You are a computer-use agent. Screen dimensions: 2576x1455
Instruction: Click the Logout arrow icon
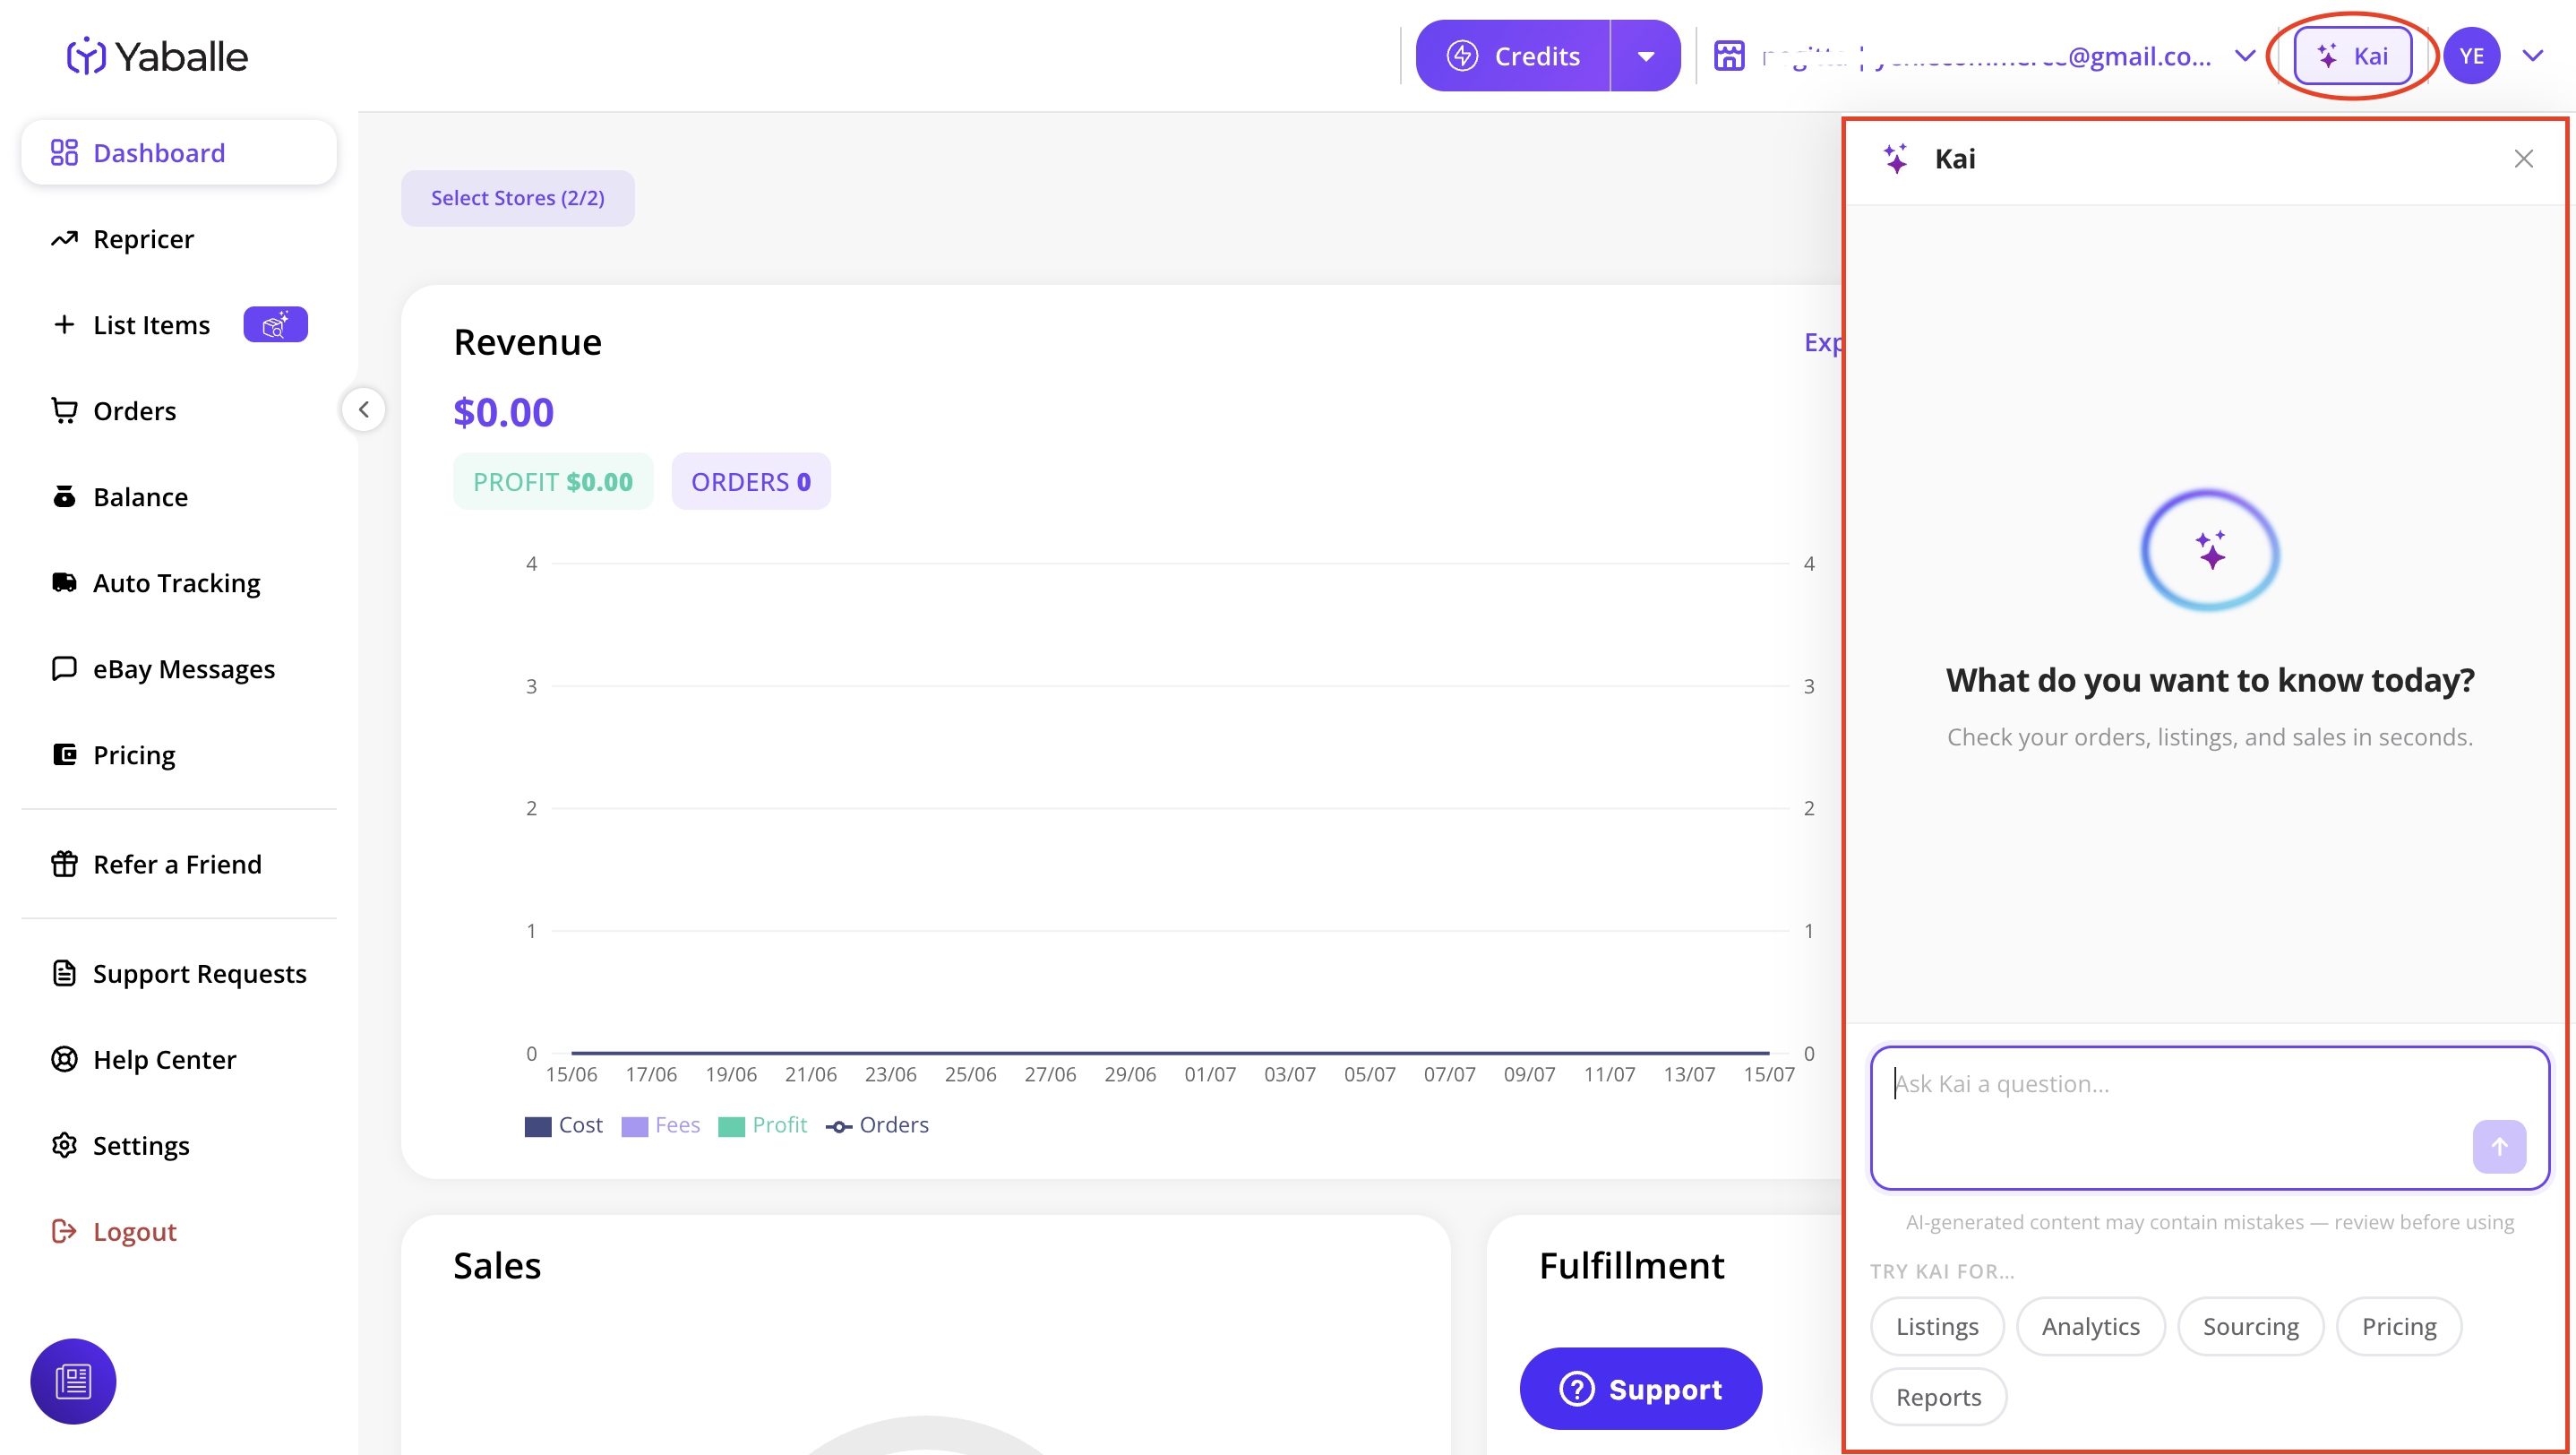tap(64, 1231)
